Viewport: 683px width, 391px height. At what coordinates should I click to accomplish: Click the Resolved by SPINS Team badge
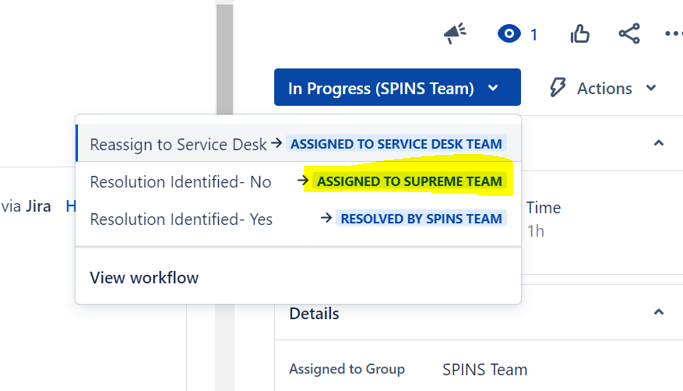tap(421, 219)
